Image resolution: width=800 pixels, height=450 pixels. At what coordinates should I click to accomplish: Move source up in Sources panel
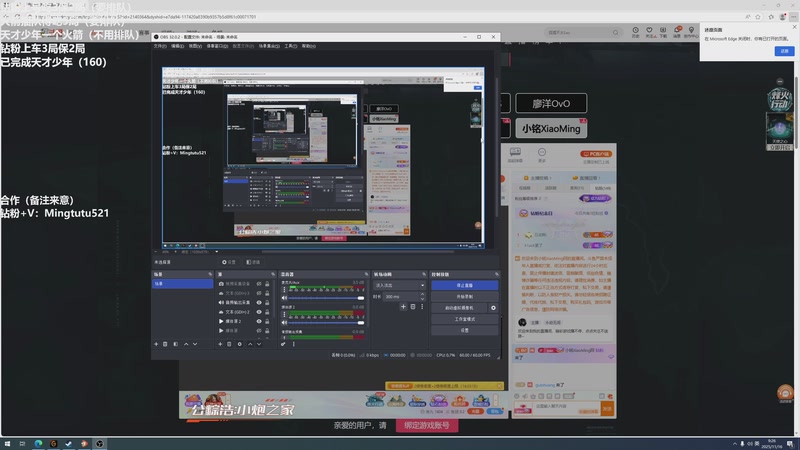click(x=250, y=344)
